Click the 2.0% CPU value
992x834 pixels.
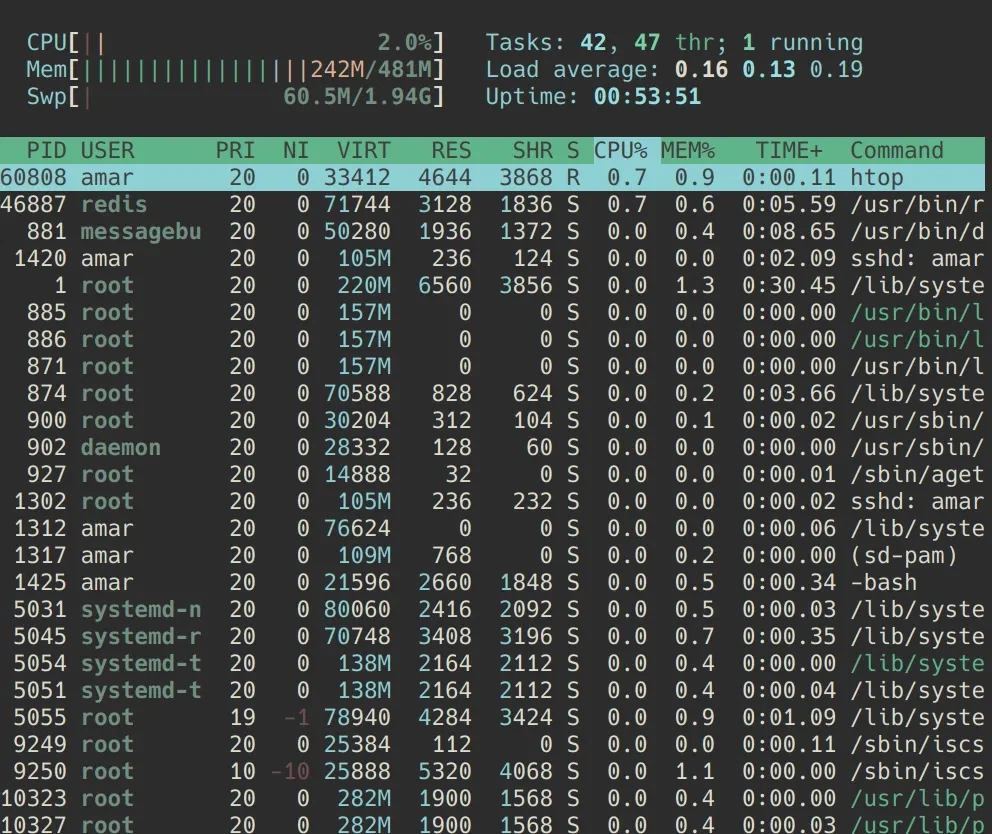click(x=404, y=43)
